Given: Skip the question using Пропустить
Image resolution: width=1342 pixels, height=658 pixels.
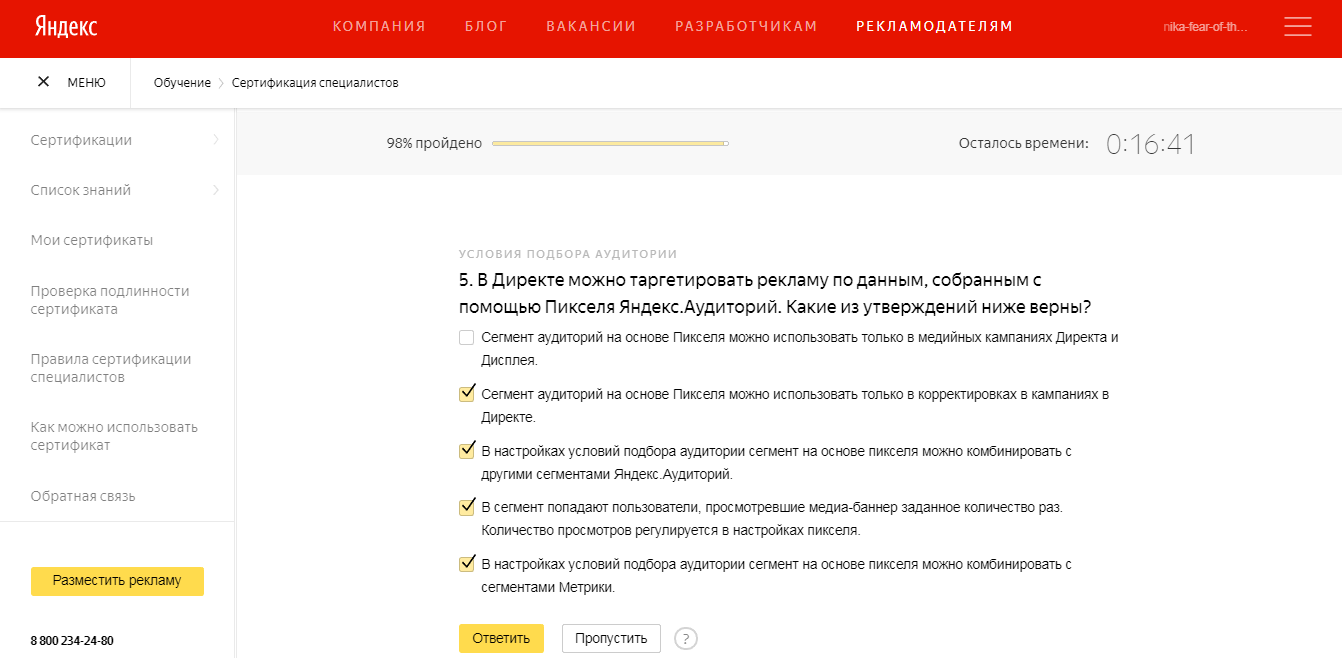Looking at the screenshot, I should pos(611,638).
